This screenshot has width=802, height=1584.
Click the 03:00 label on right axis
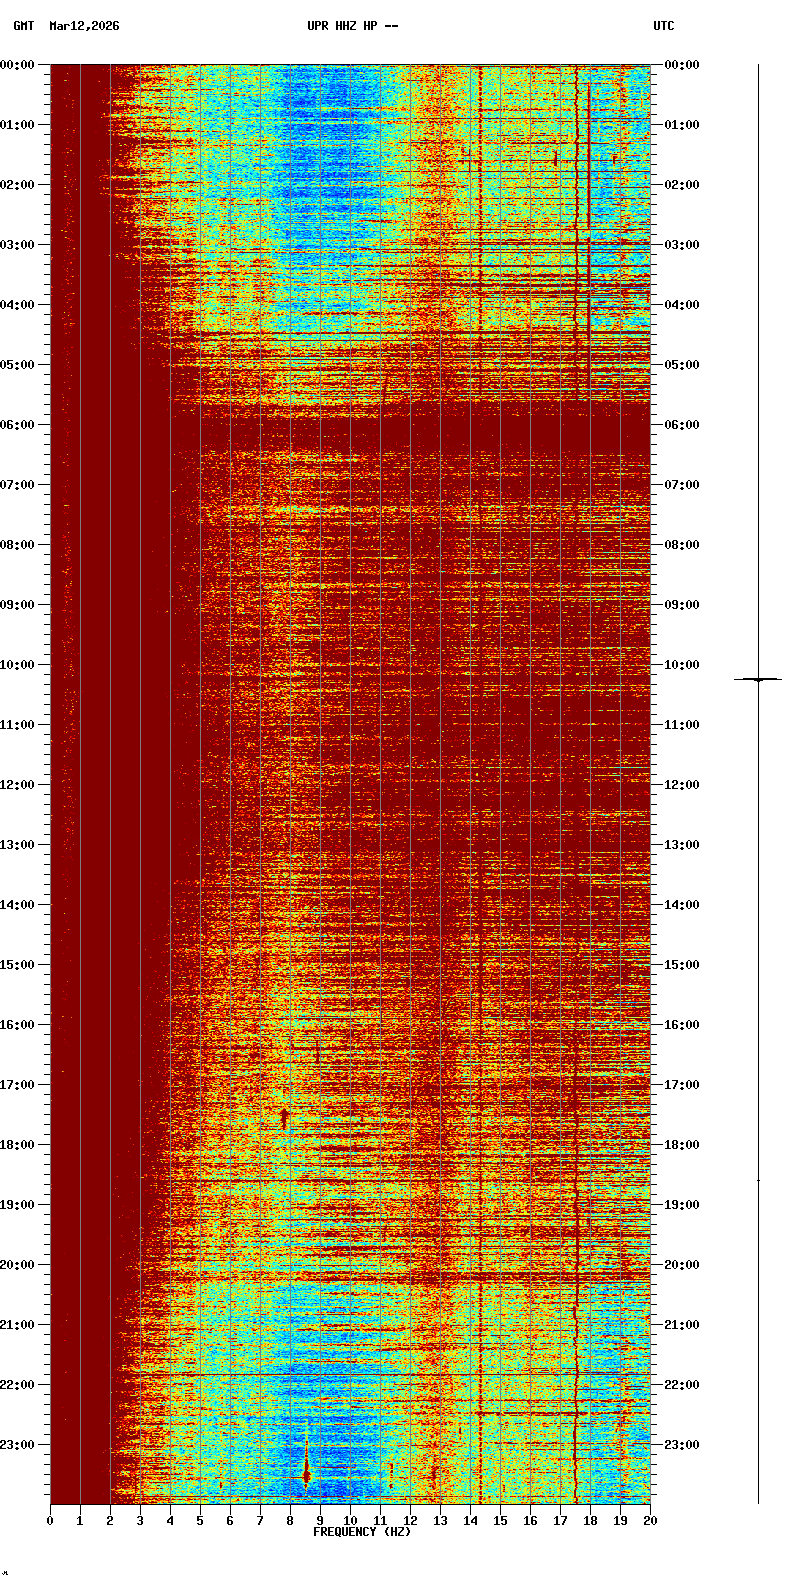(x=681, y=245)
